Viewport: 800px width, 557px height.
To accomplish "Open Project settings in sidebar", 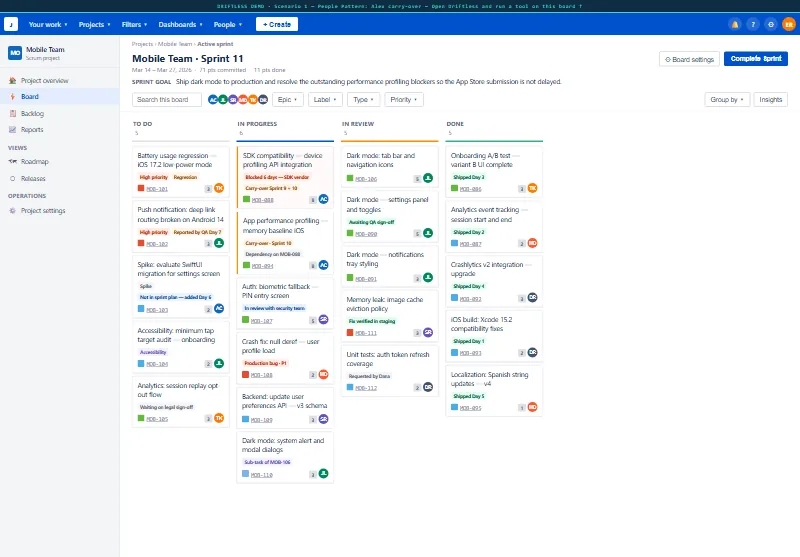I will tap(60, 211).
